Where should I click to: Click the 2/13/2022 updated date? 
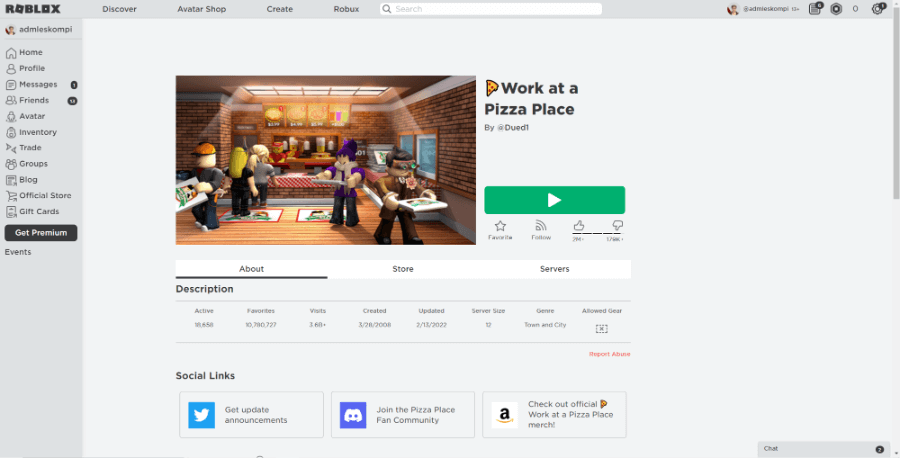431,325
